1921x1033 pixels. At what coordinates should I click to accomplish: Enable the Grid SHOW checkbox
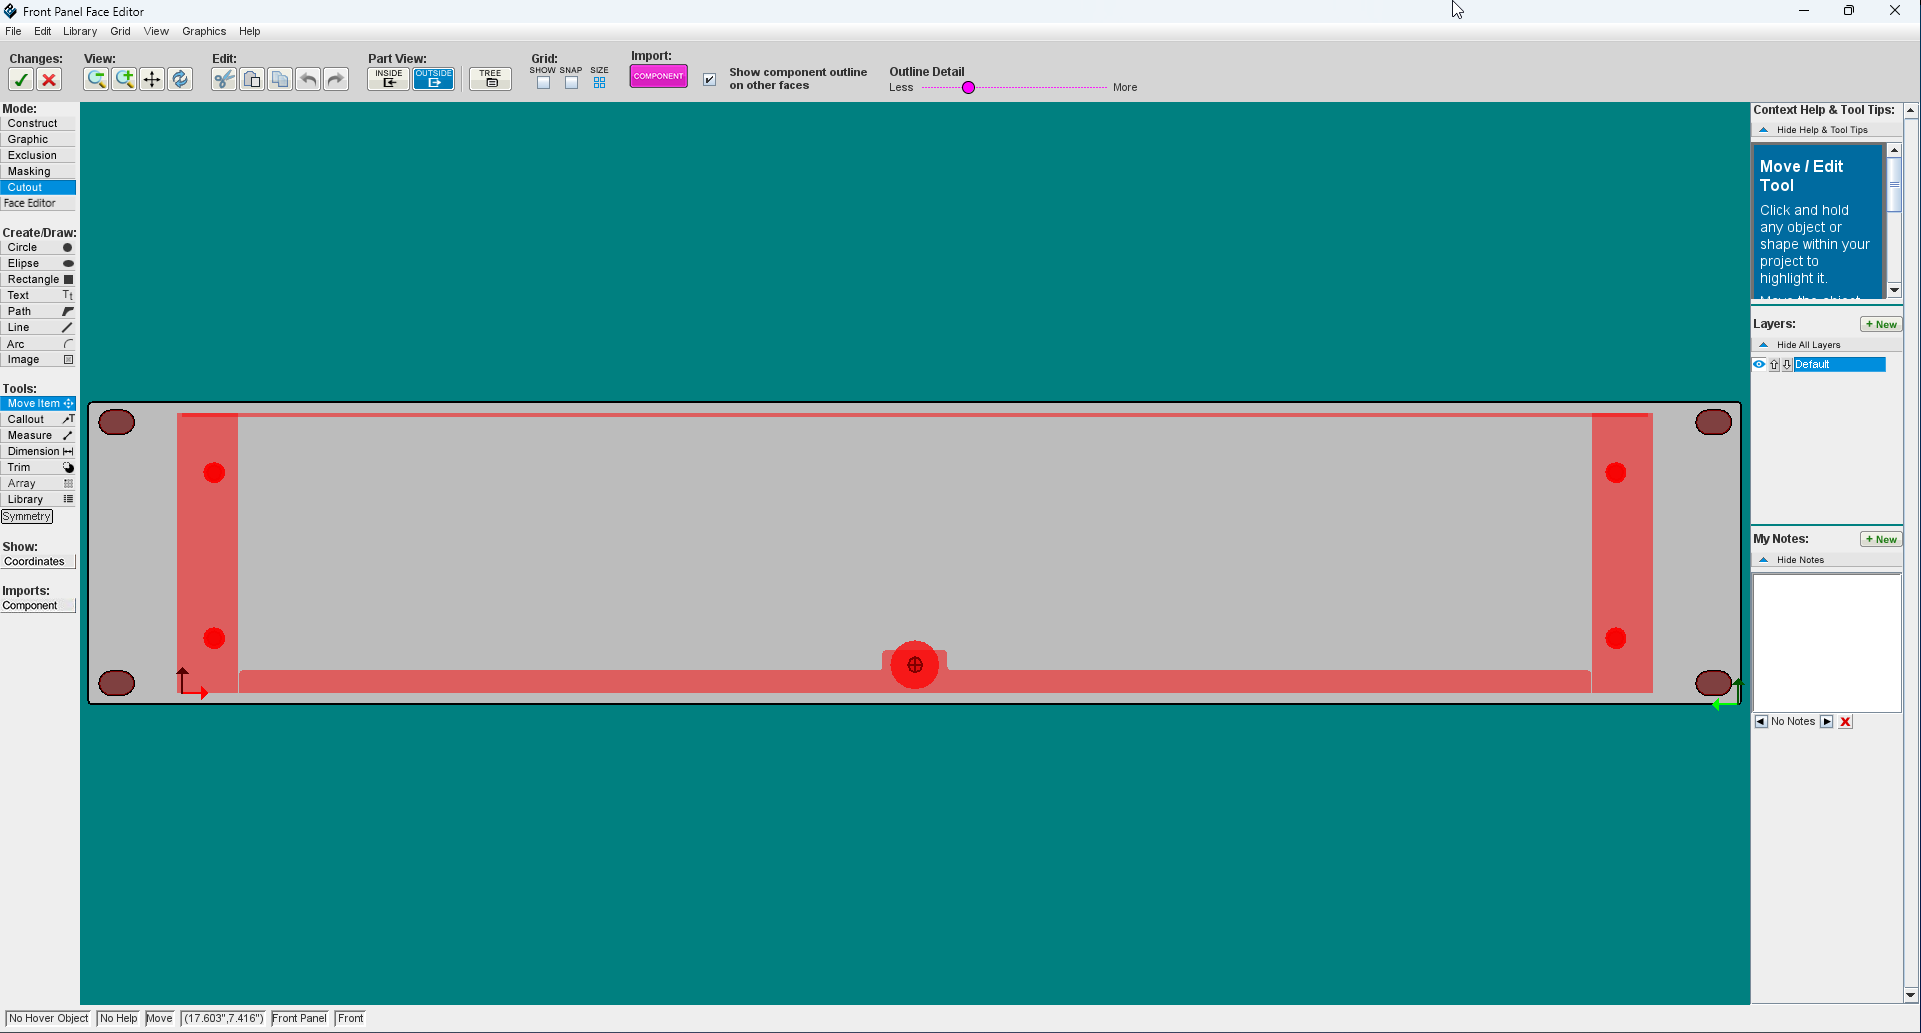point(543,83)
